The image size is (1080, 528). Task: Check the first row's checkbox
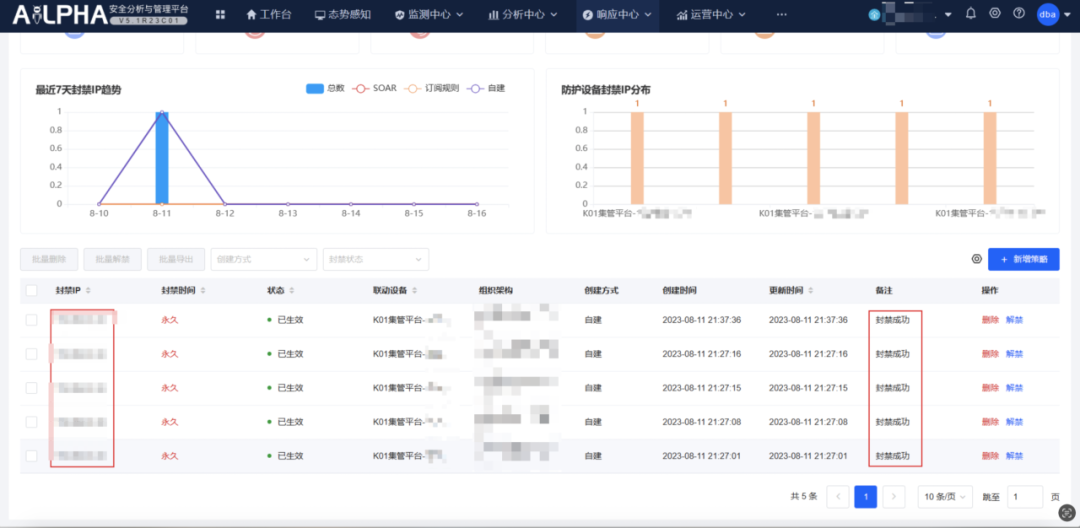point(32,320)
